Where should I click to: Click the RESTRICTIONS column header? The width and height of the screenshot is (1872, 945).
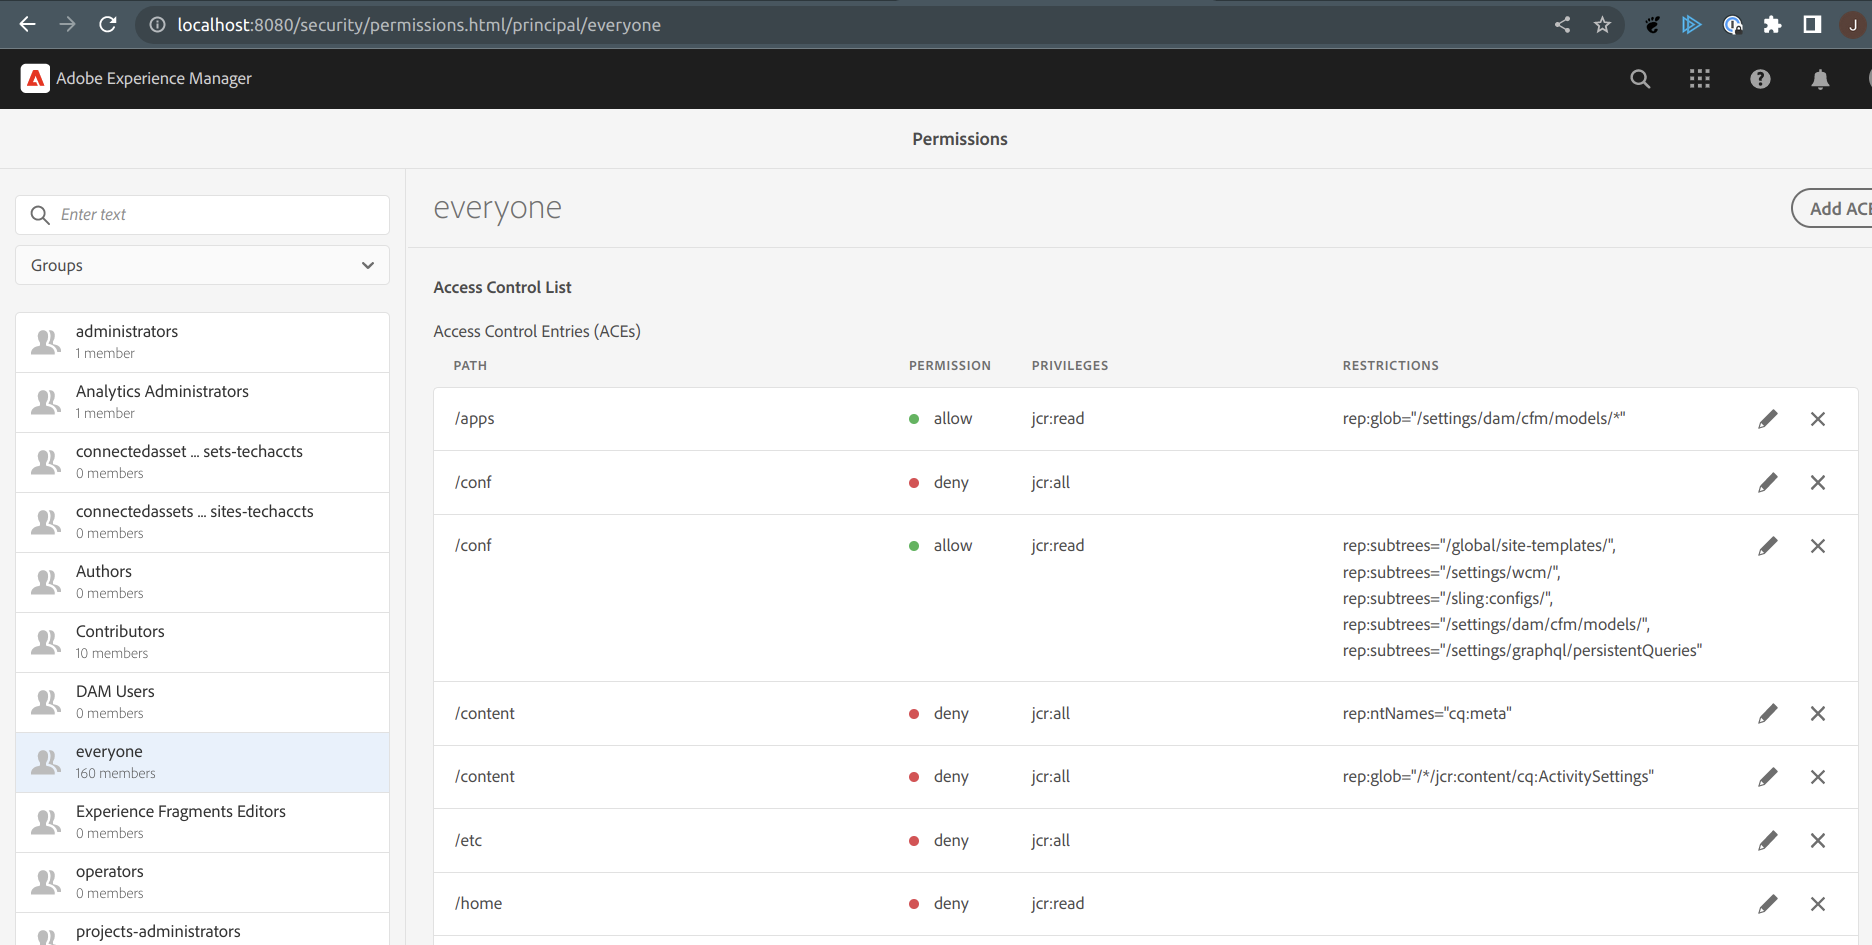(1390, 366)
